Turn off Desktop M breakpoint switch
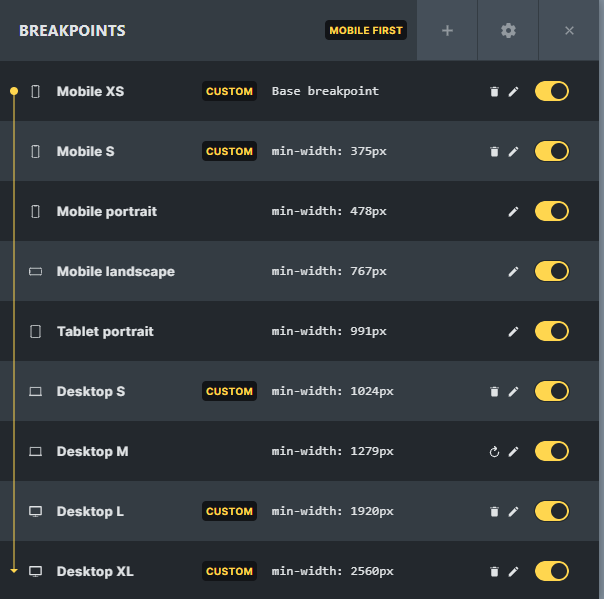 552,451
